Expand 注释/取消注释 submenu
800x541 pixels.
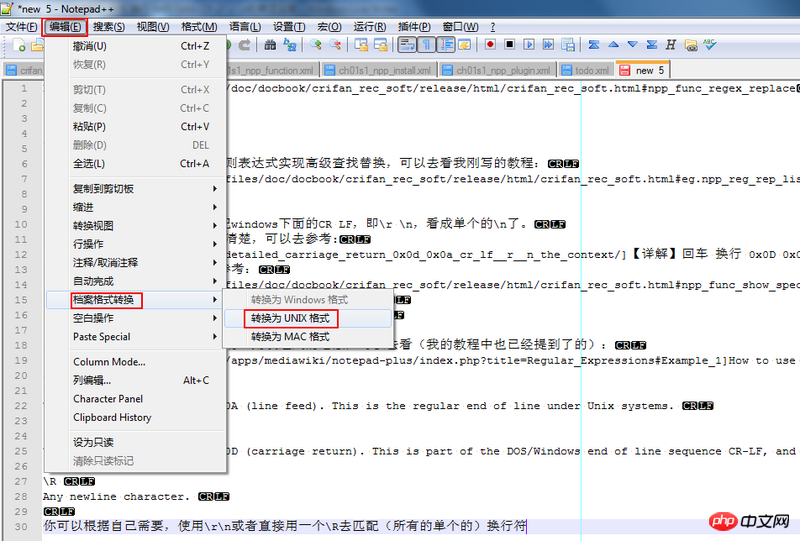click(x=136, y=262)
